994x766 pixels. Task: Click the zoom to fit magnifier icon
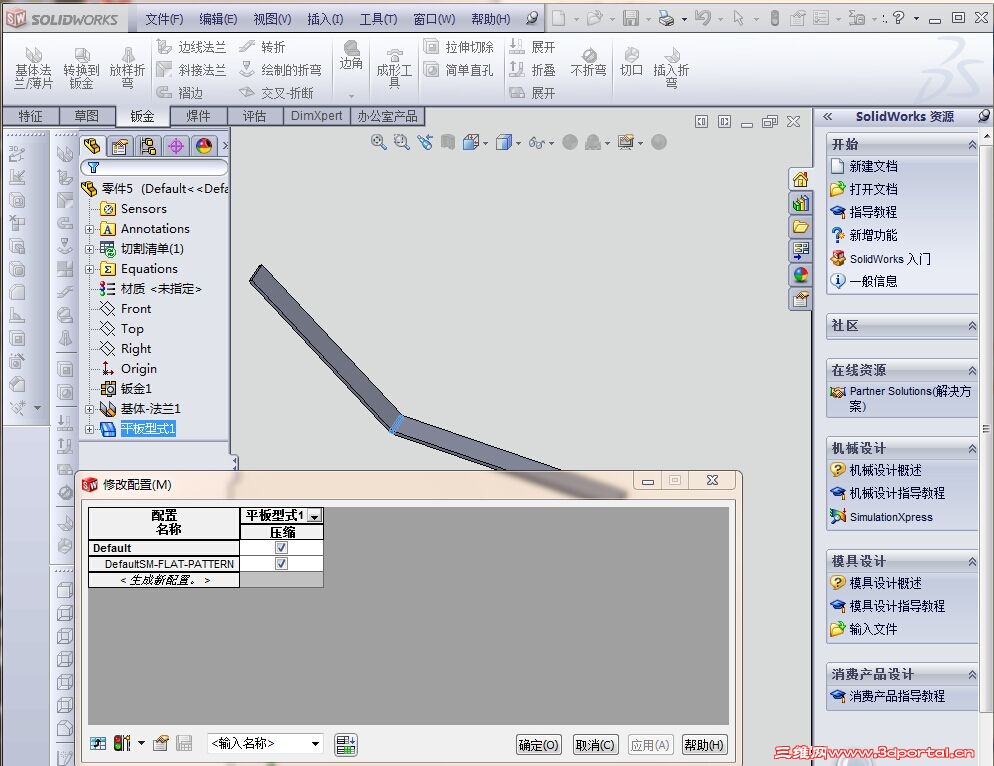point(379,143)
